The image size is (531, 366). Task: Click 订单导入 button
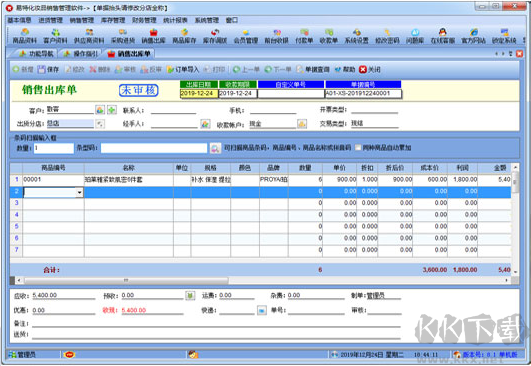[x=183, y=69]
